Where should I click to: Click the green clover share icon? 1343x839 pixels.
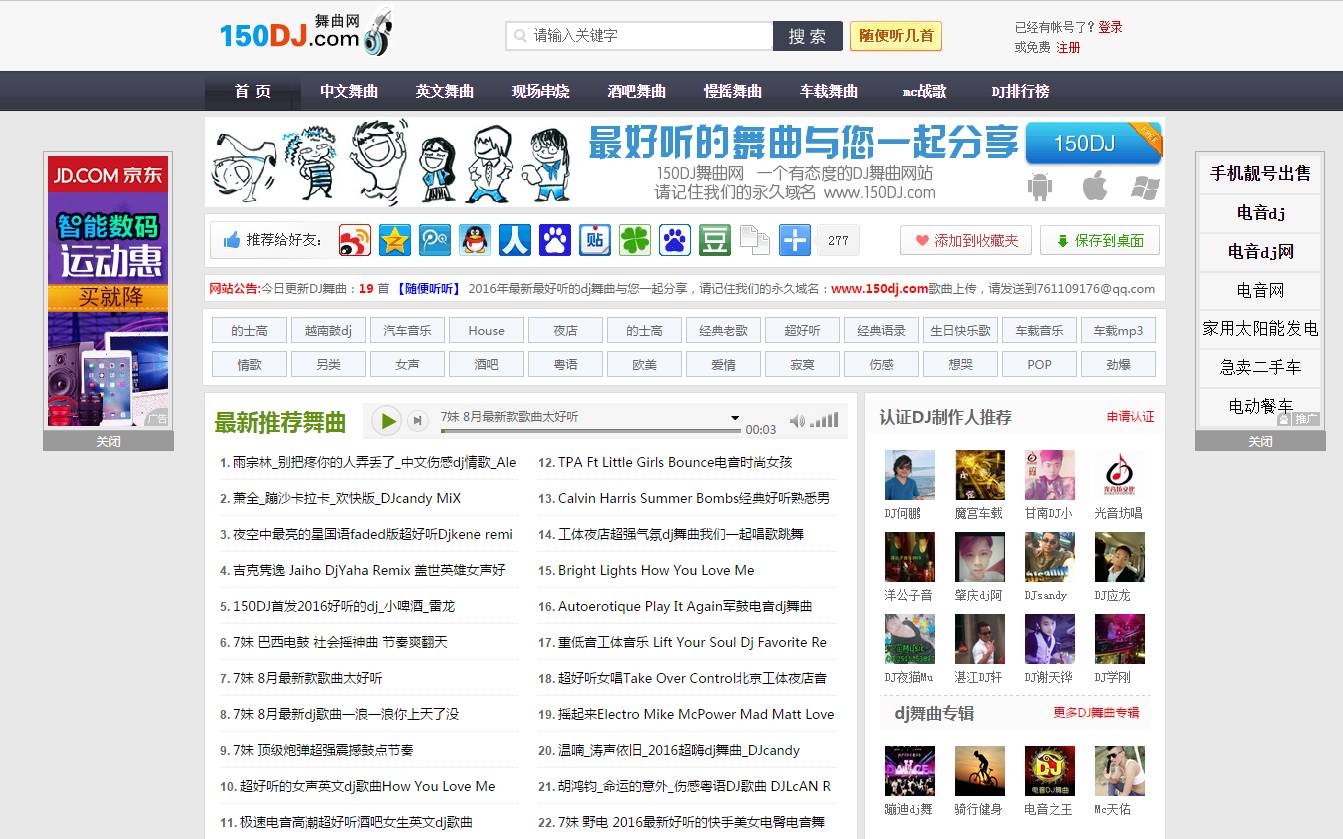pyautogui.click(x=634, y=240)
